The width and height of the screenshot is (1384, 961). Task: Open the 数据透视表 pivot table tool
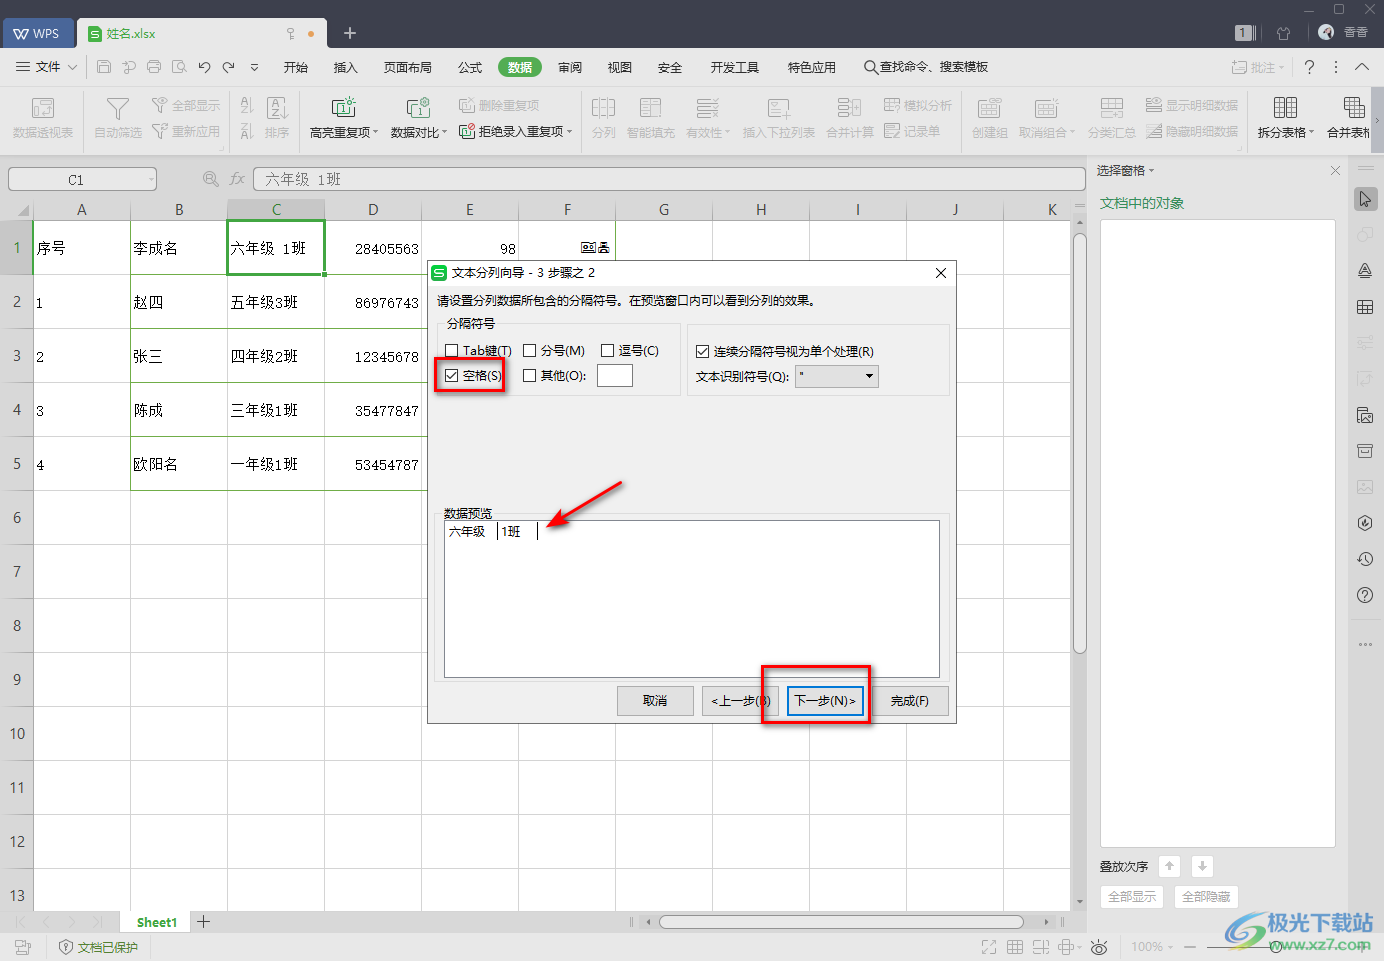coord(43,117)
